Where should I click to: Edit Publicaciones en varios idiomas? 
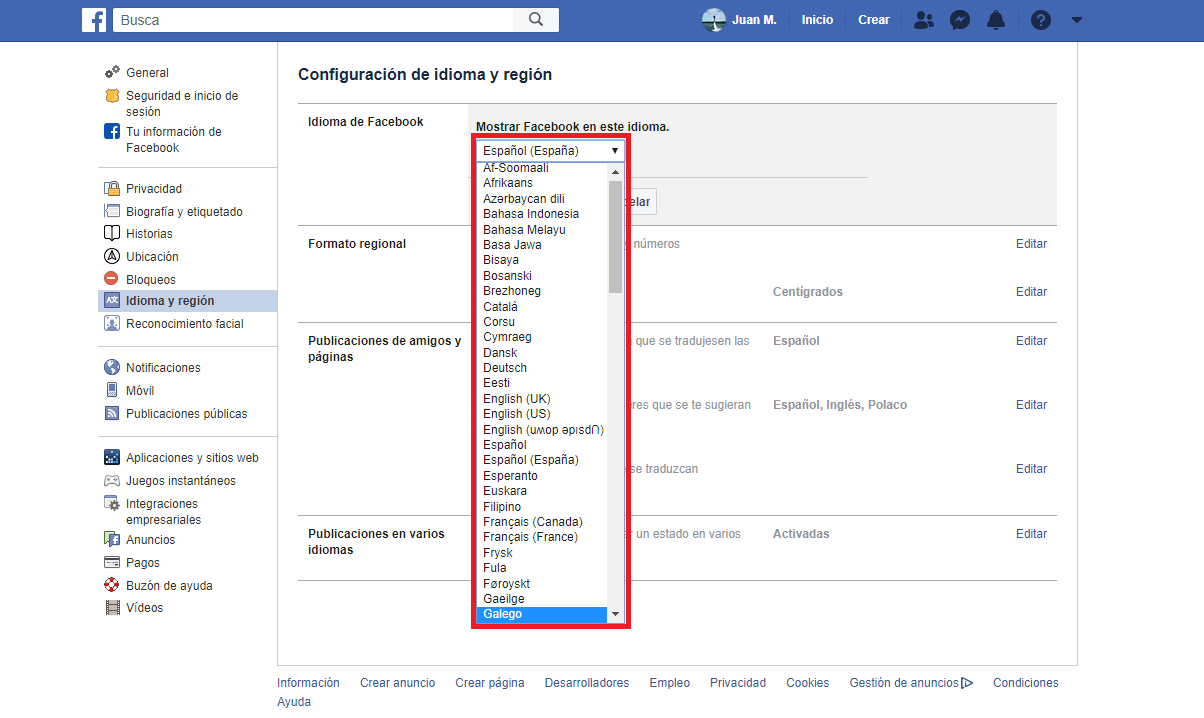pyautogui.click(x=1031, y=534)
